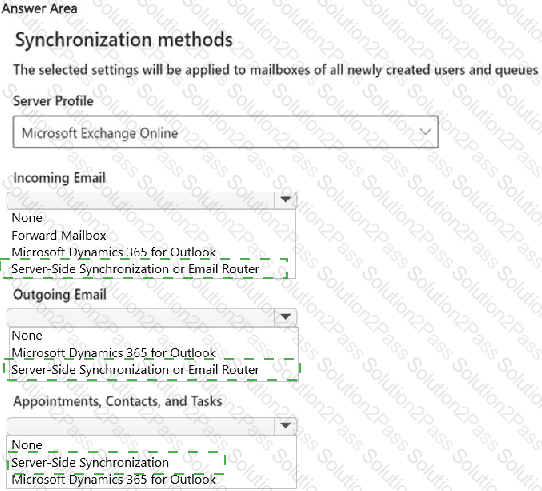
Task: Pick Microsoft Dynamics 365 for Outlook appointments
Action: (114, 479)
